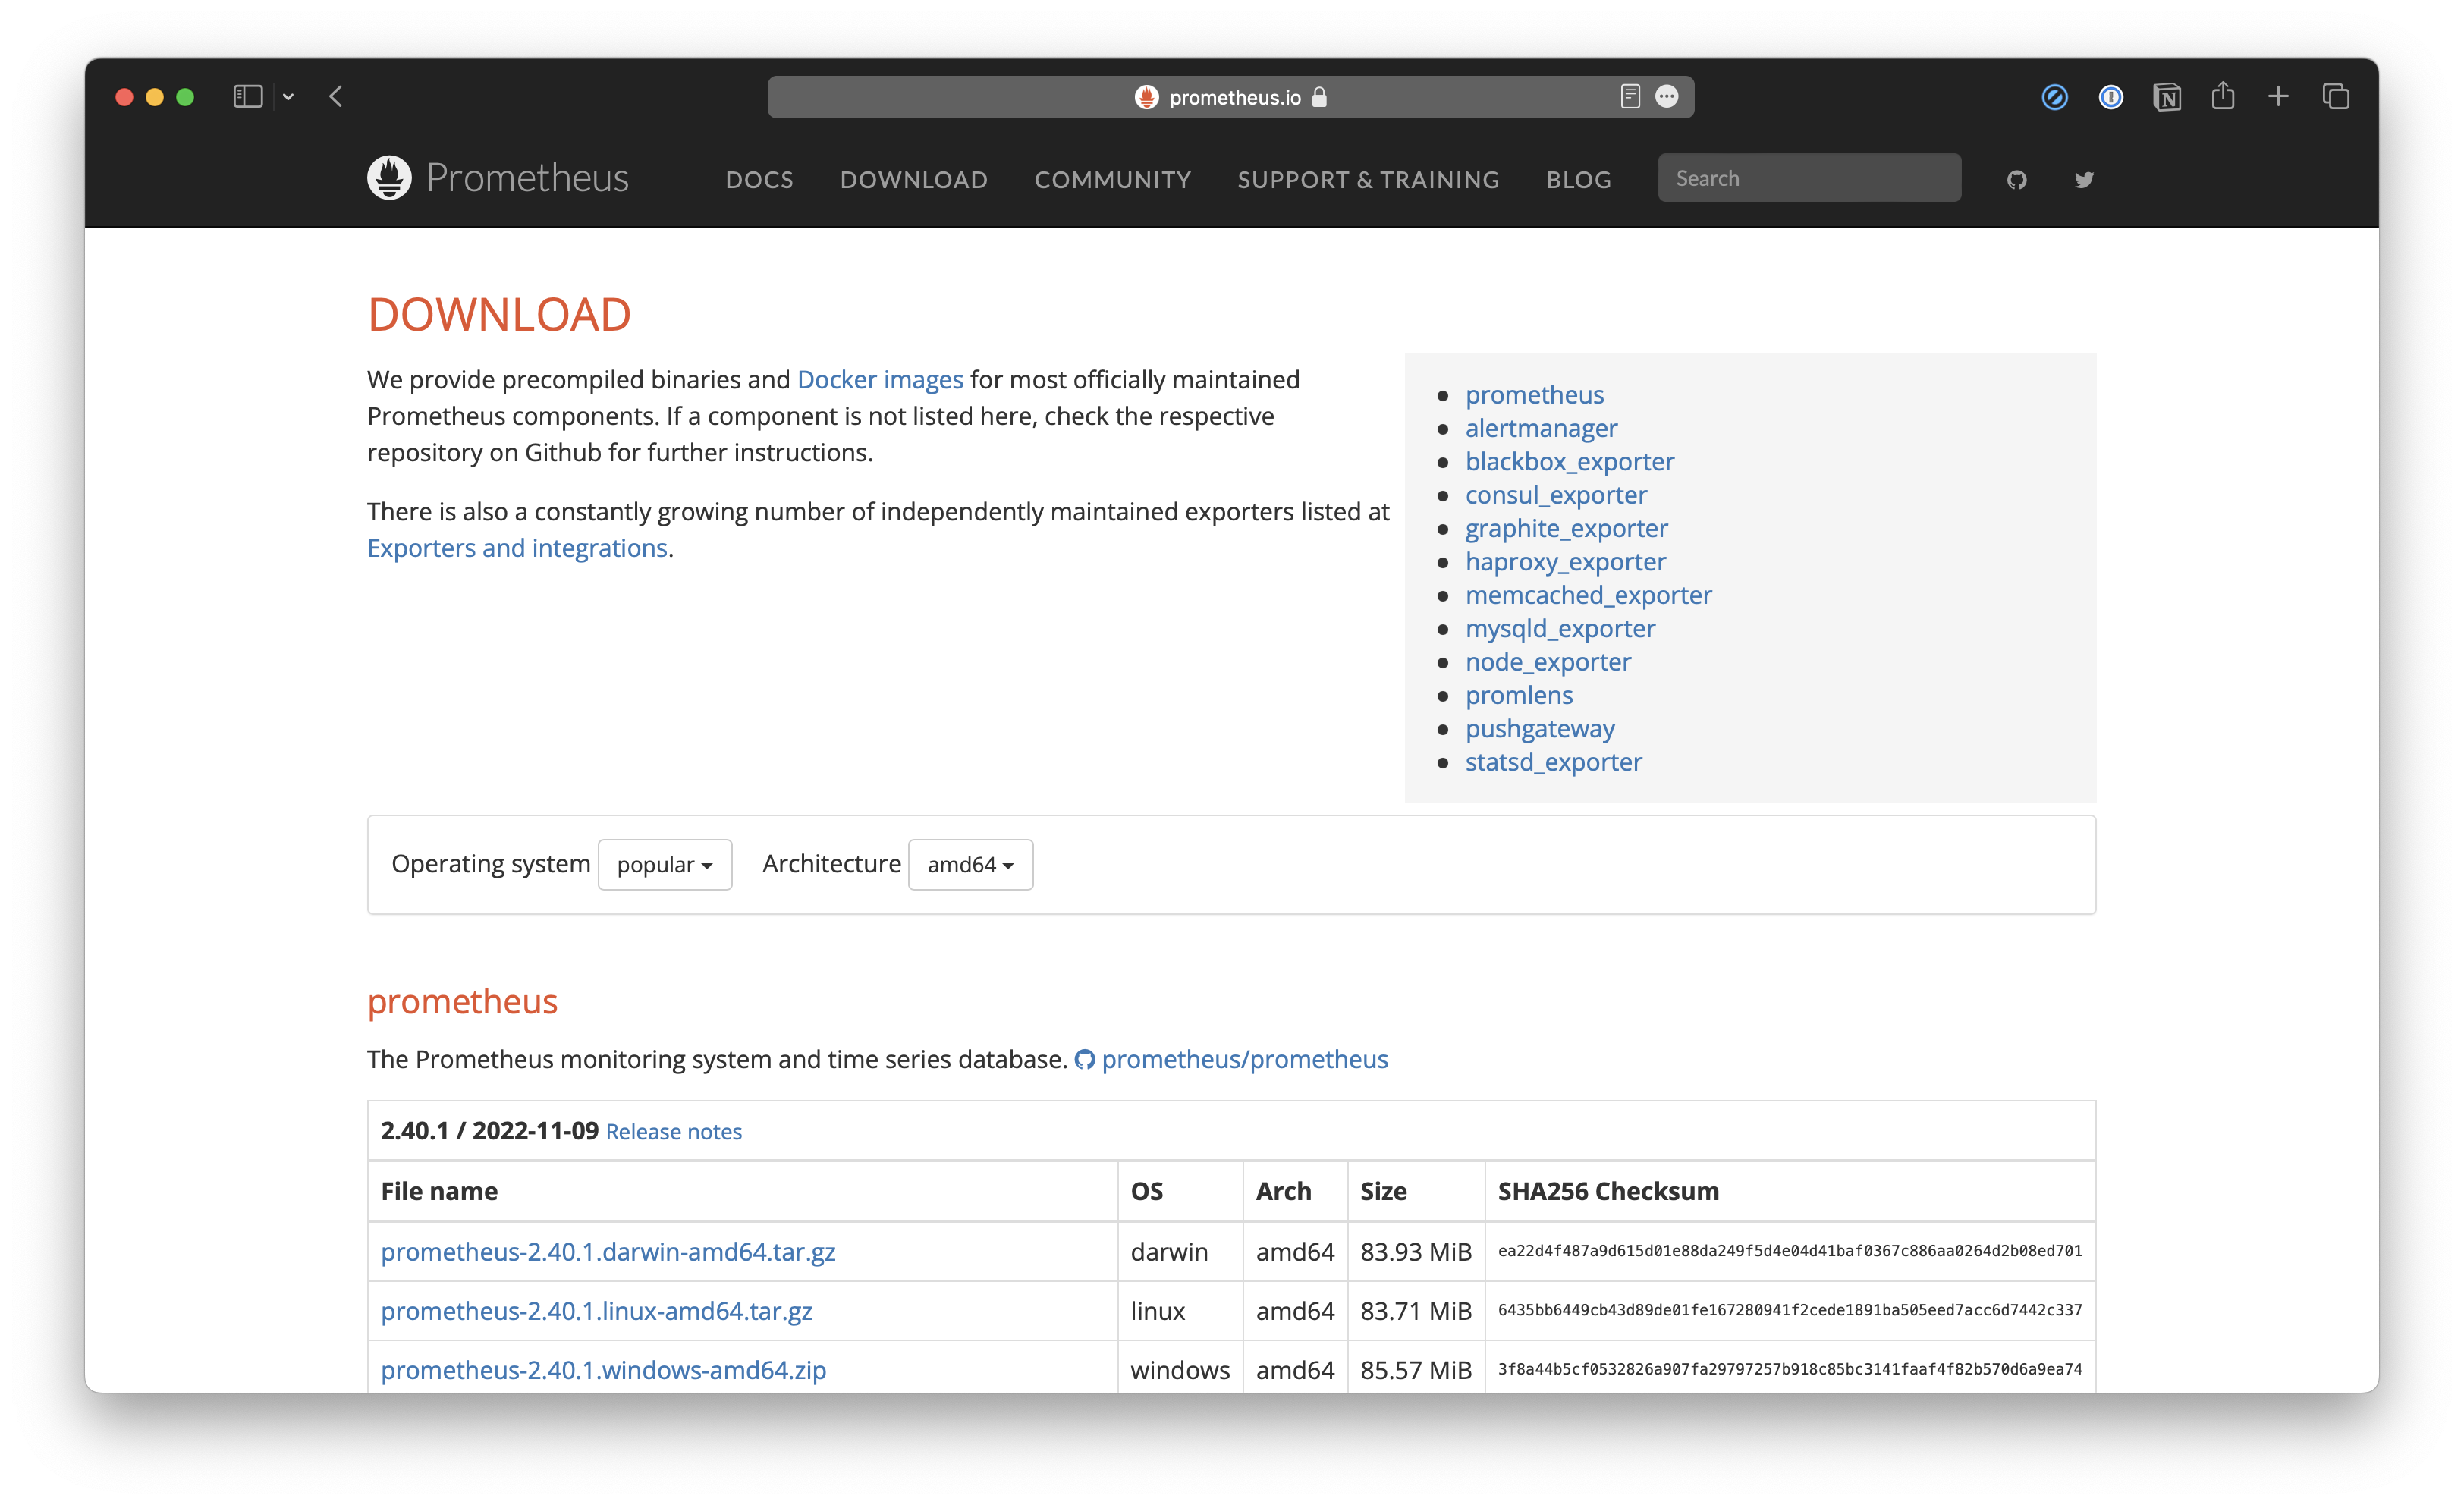Image resolution: width=2464 pixels, height=1505 pixels.
Task: Toggle the Safari sidebar icon
Action: click(x=247, y=97)
